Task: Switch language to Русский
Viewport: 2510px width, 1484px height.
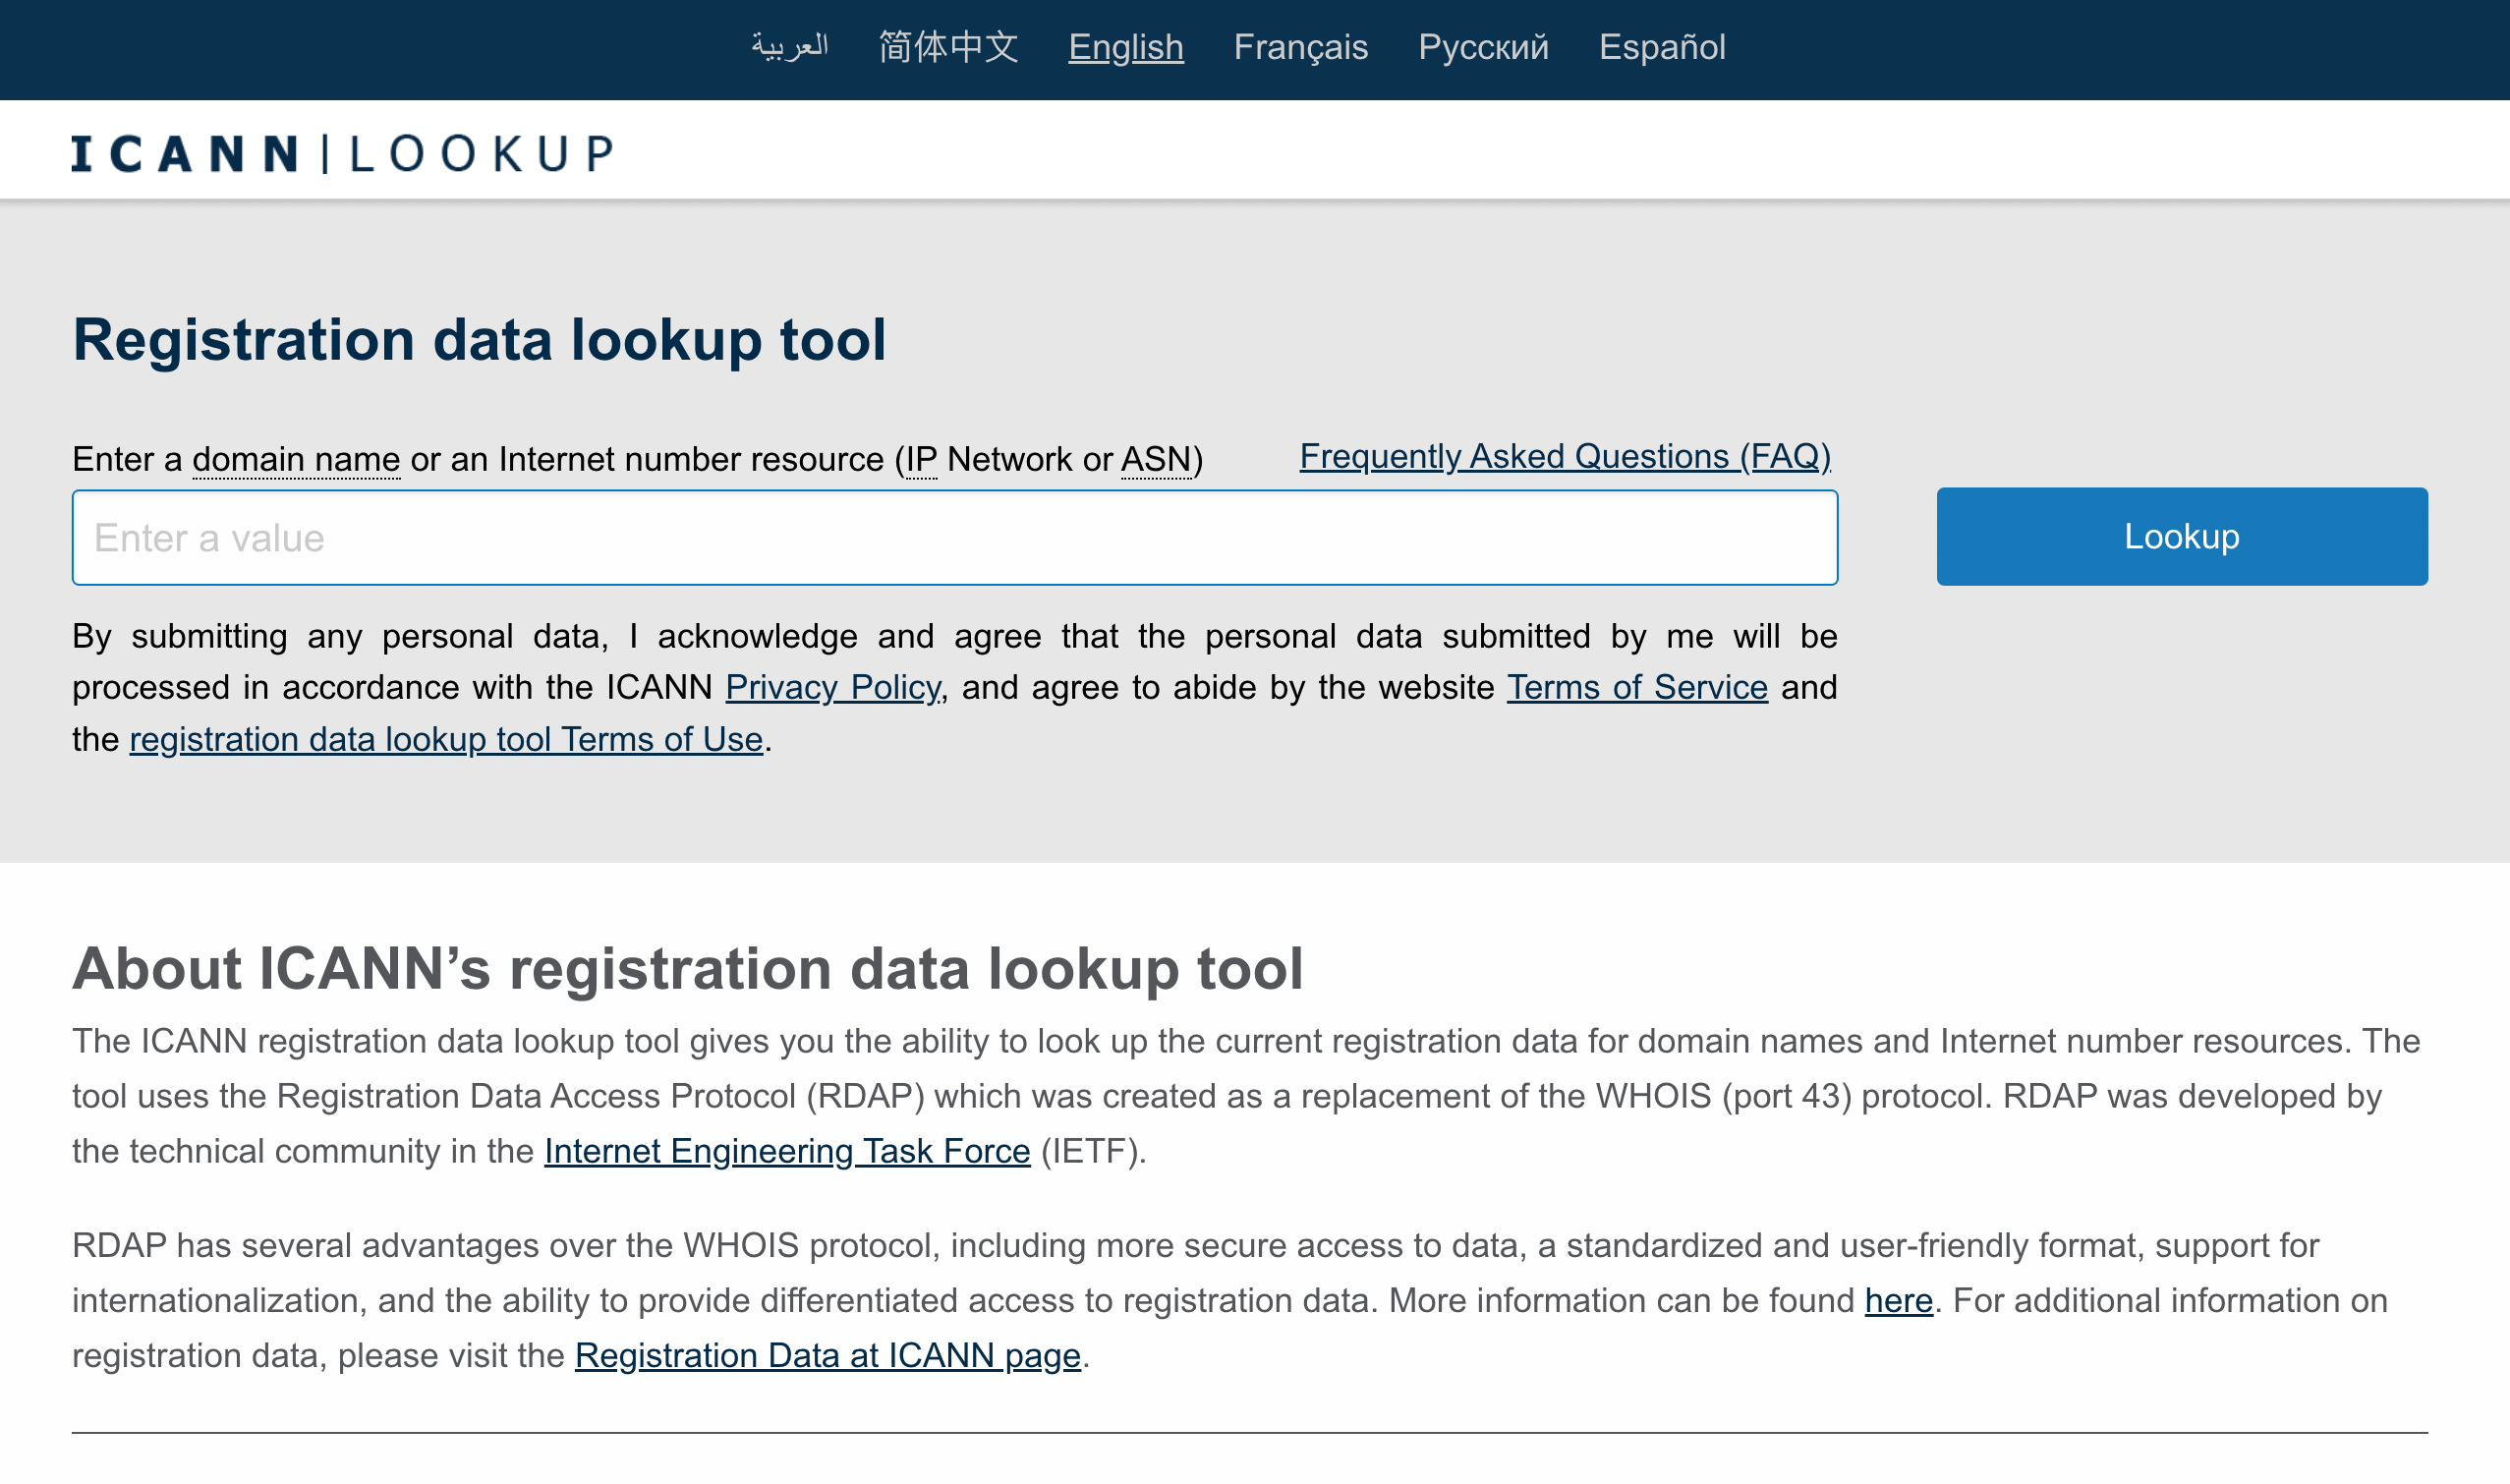Action: click(1483, 47)
